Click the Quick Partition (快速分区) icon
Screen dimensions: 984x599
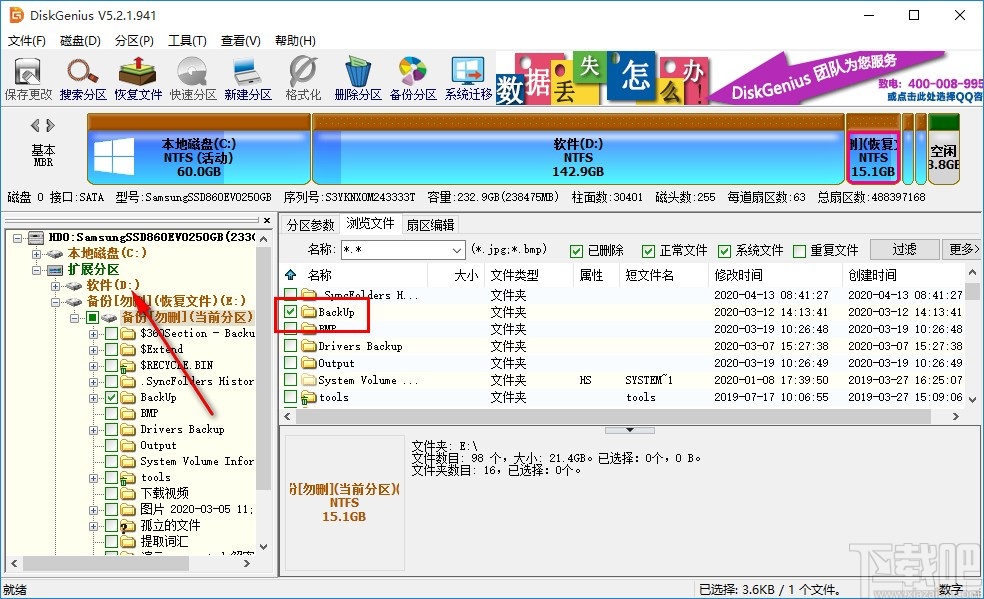[x=193, y=78]
